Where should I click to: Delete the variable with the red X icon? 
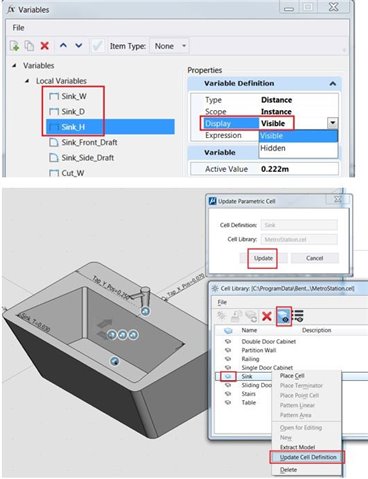(x=44, y=46)
